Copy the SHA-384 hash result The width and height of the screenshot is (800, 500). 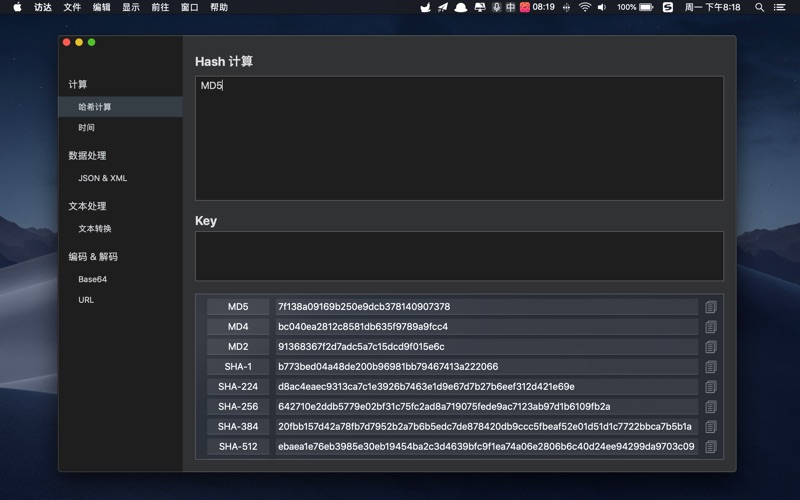coord(711,427)
